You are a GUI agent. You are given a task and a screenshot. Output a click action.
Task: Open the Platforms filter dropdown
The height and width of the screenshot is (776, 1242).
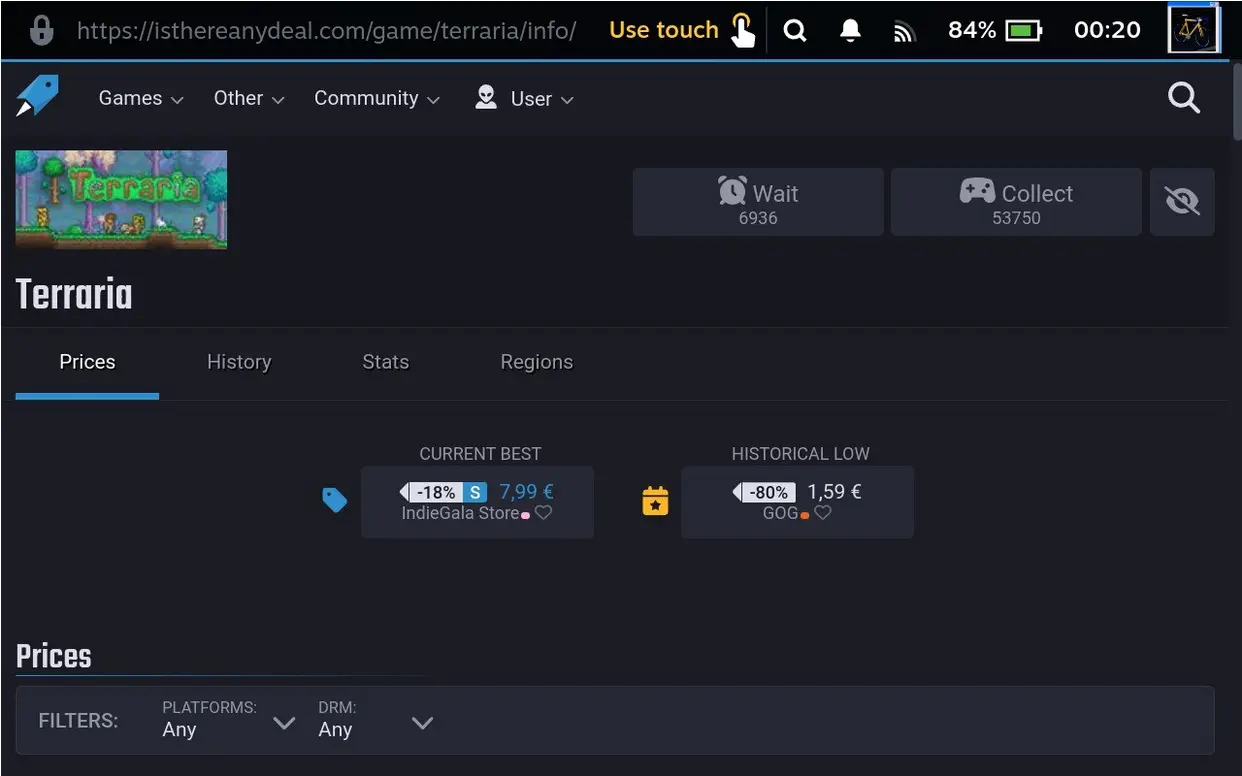pyautogui.click(x=229, y=719)
